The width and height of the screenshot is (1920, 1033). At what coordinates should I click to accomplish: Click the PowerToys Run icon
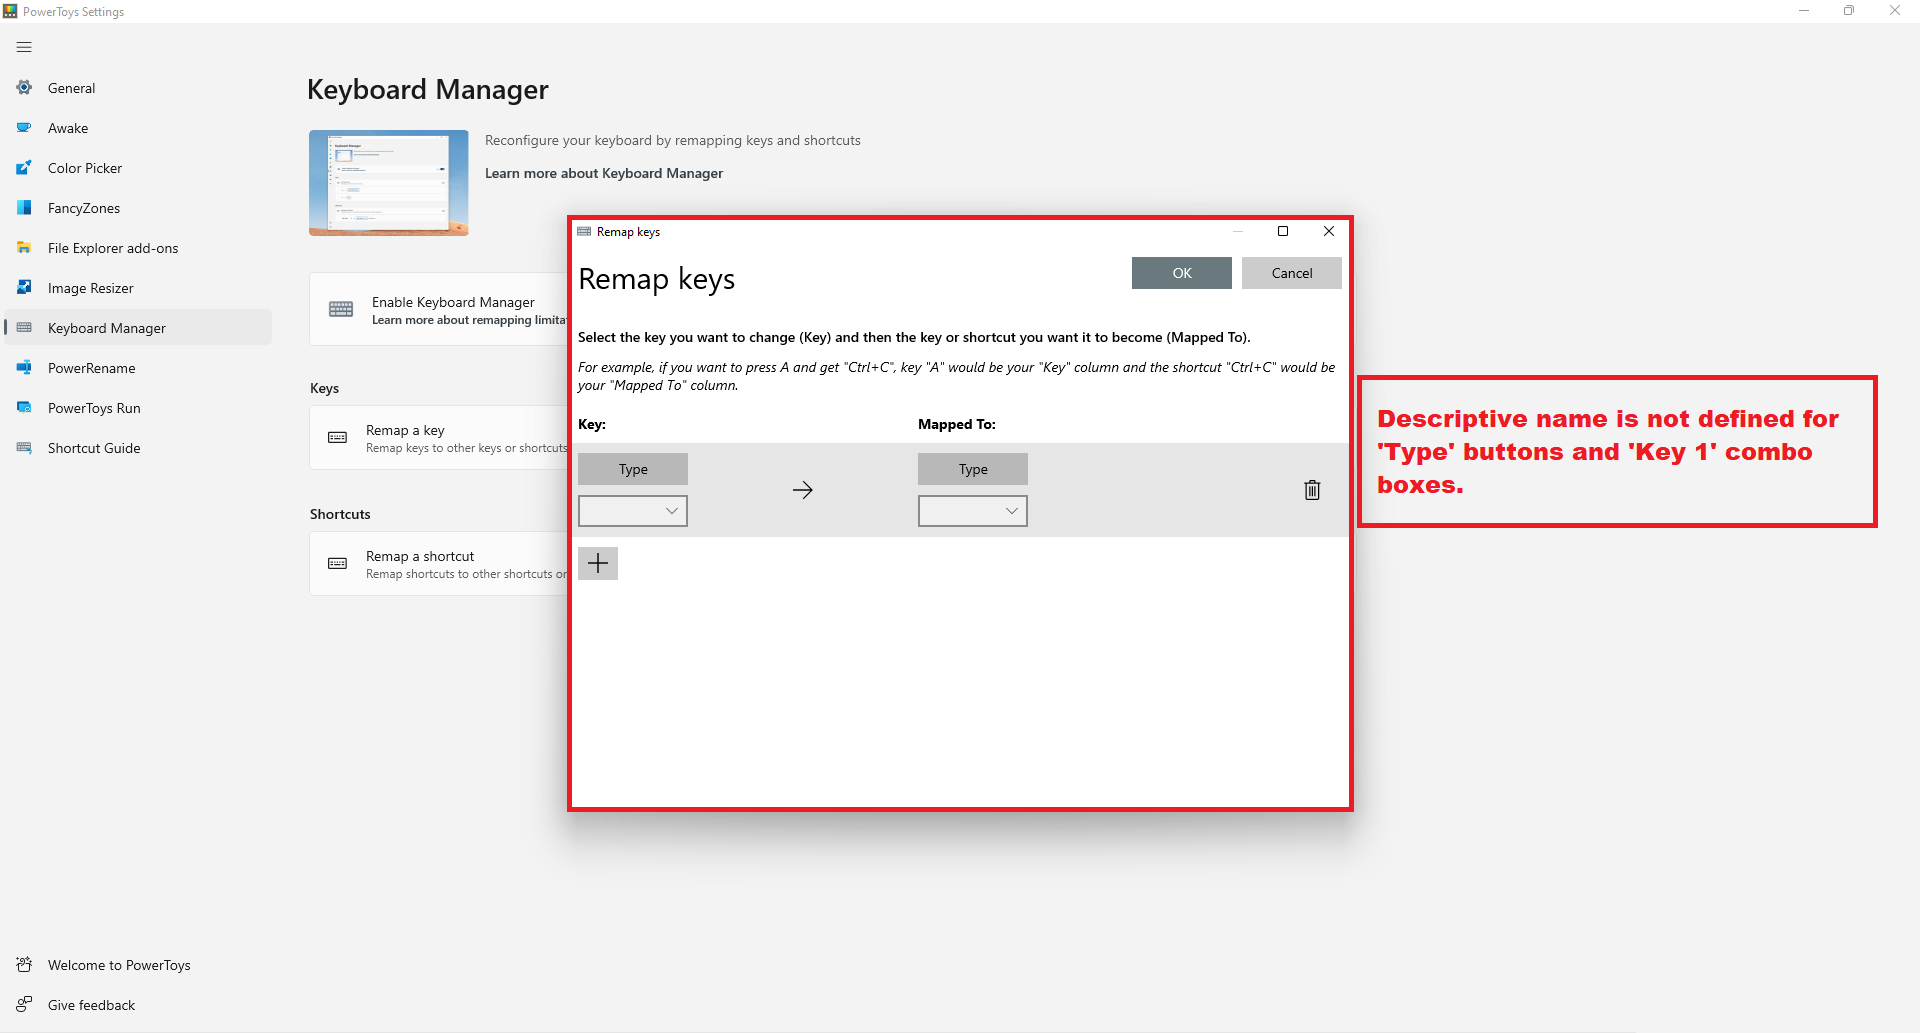[x=23, y=407]
